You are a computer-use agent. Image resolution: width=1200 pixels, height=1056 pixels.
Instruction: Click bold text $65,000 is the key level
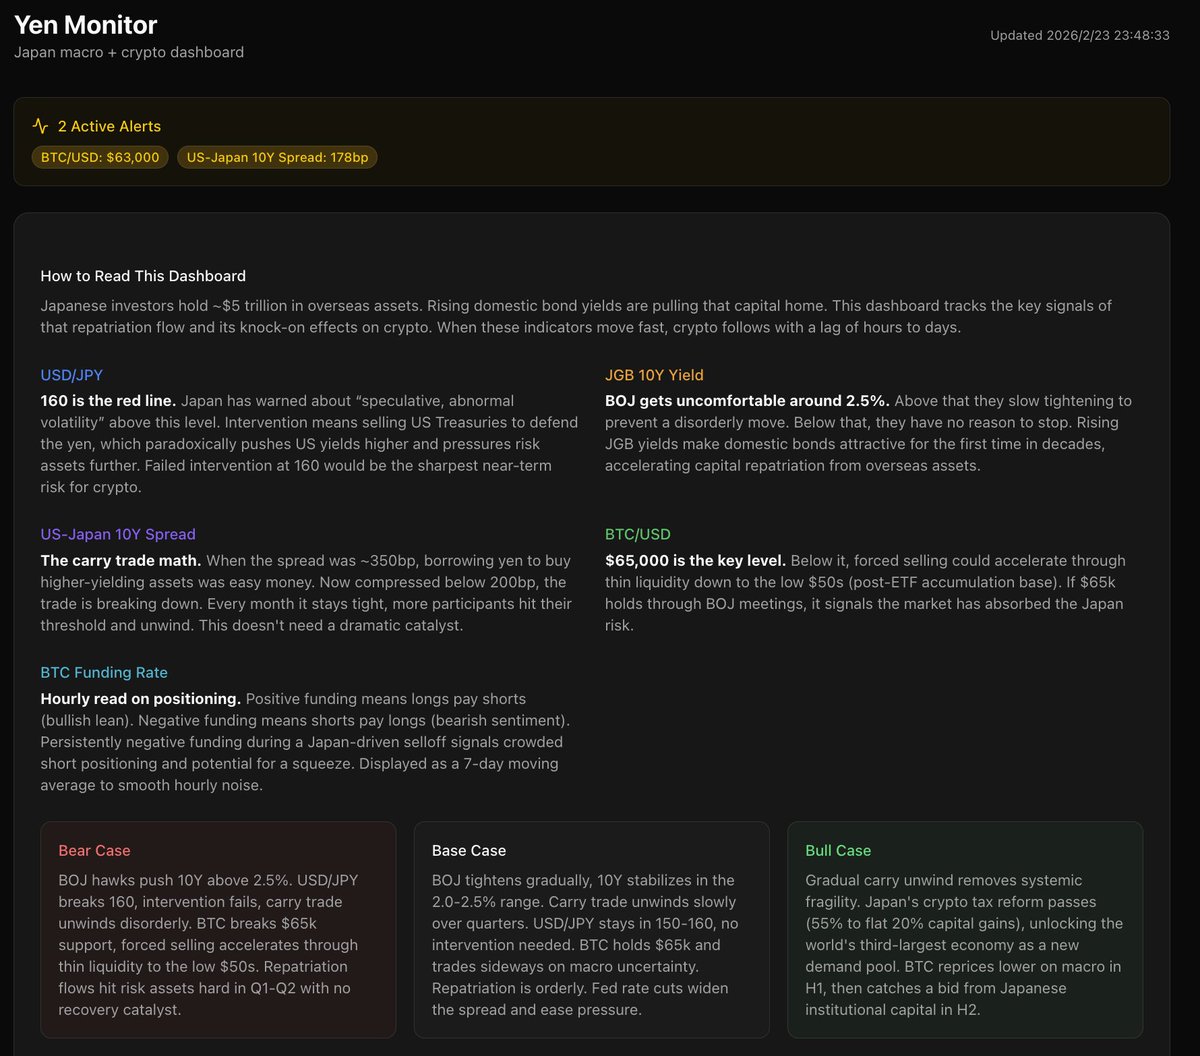695,561
